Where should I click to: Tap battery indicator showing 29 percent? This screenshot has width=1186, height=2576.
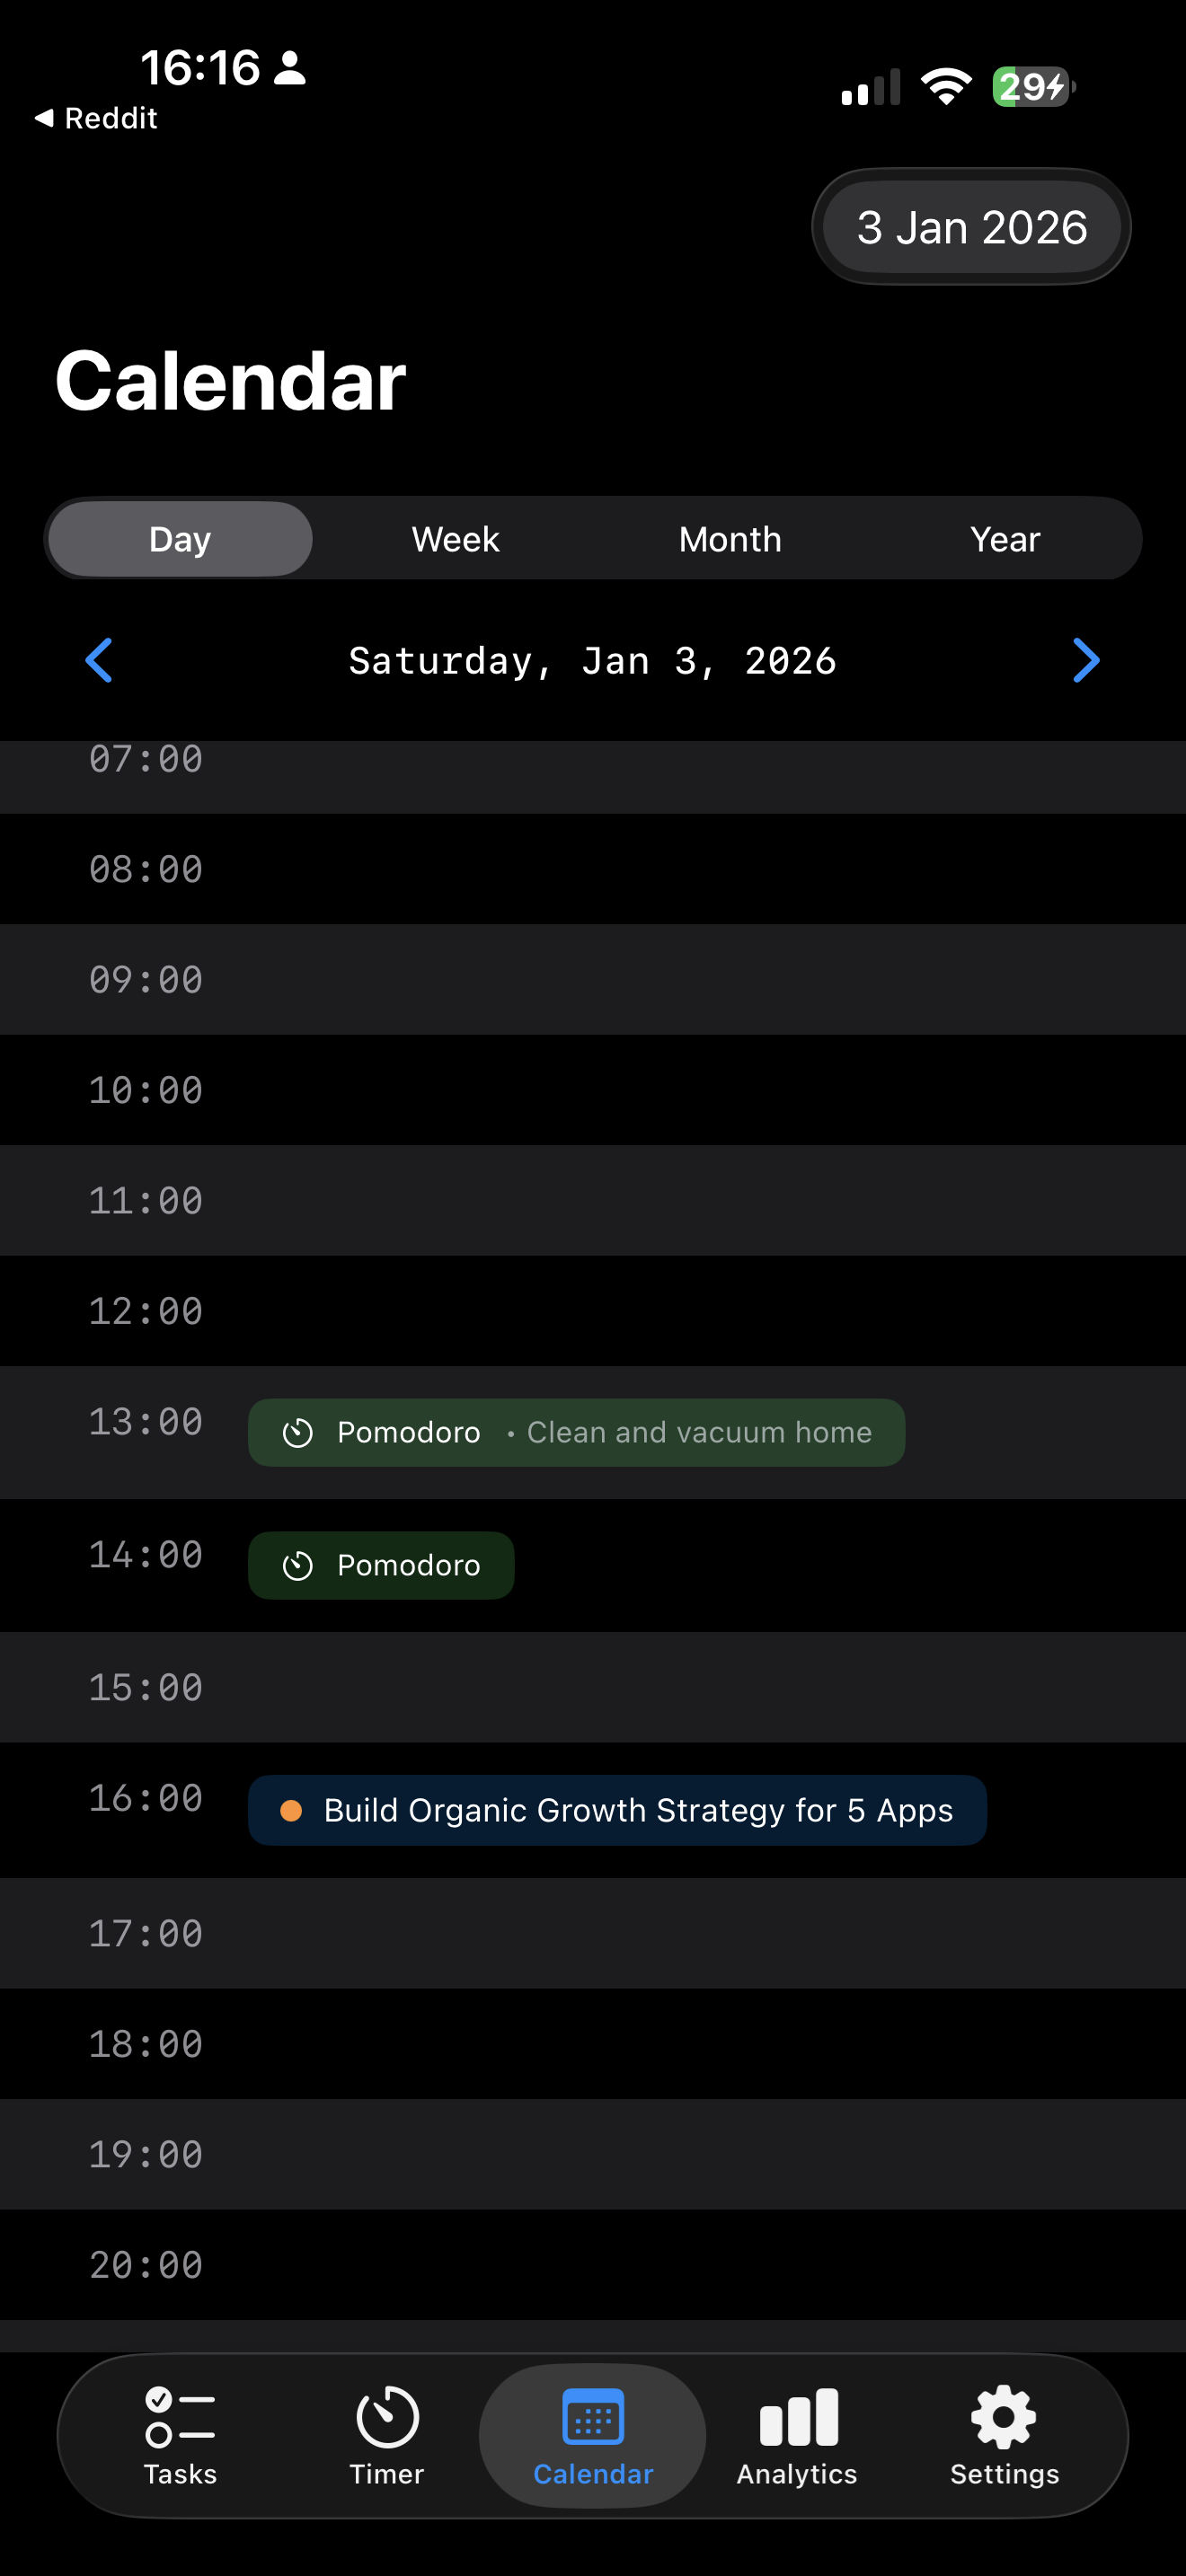click(x=1032, y=87)
